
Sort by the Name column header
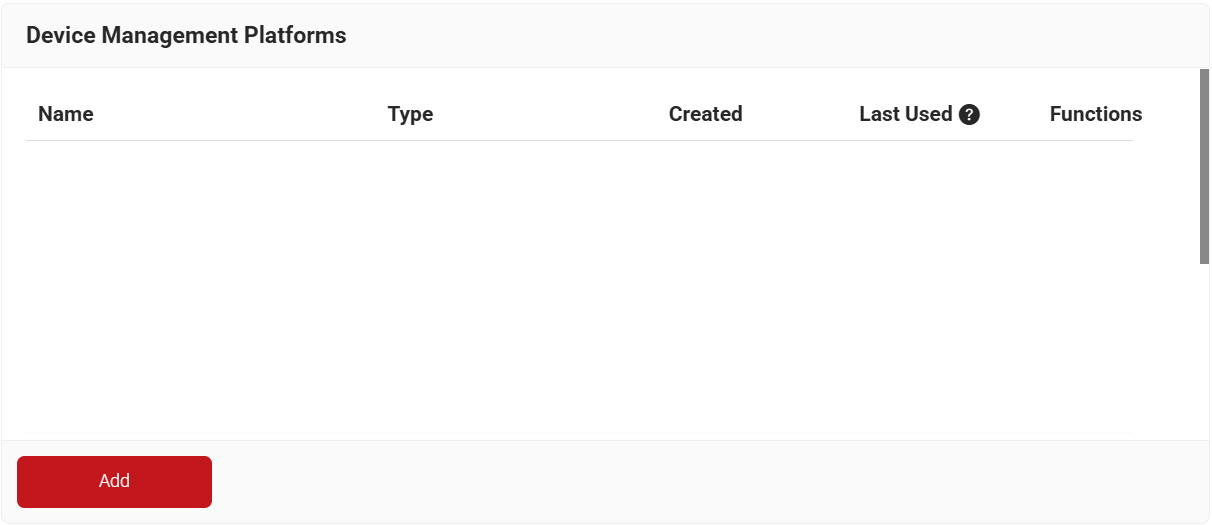66,114
